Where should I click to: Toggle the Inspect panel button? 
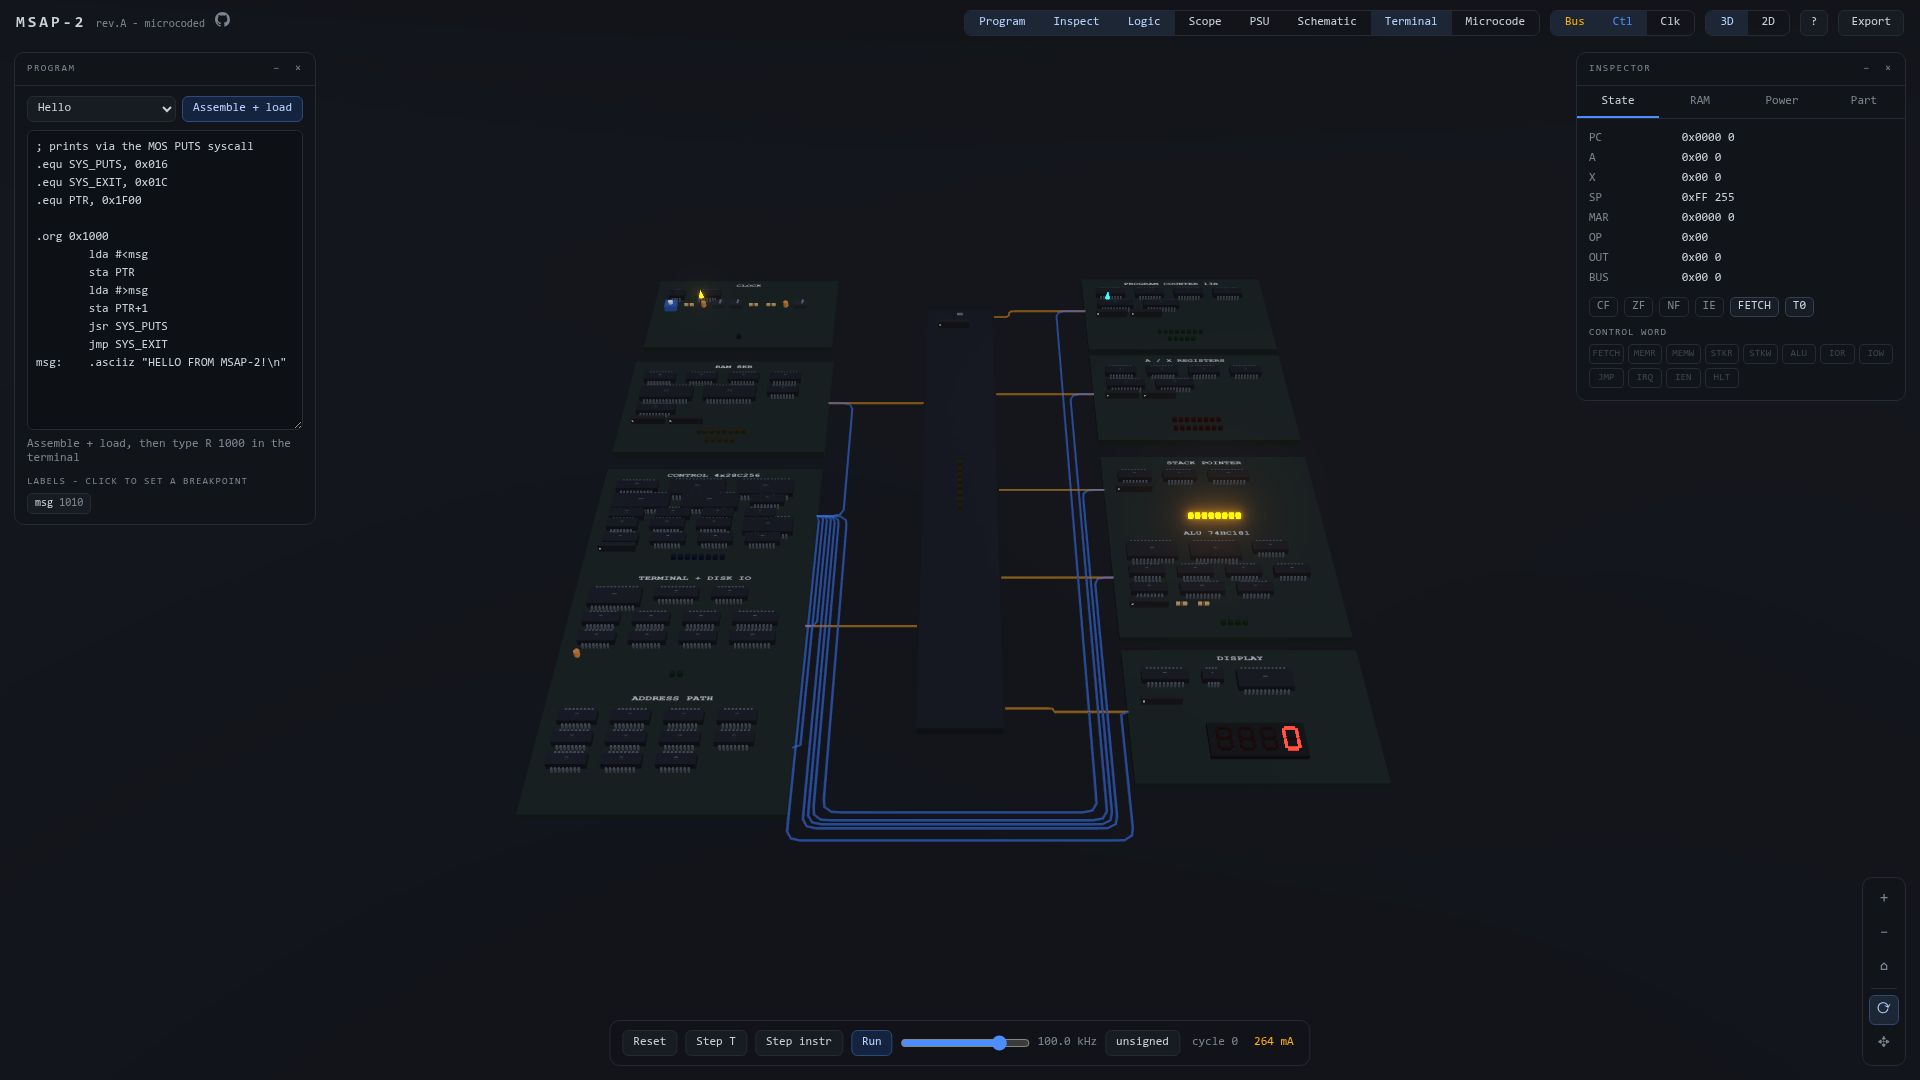tap(1076, 22)
